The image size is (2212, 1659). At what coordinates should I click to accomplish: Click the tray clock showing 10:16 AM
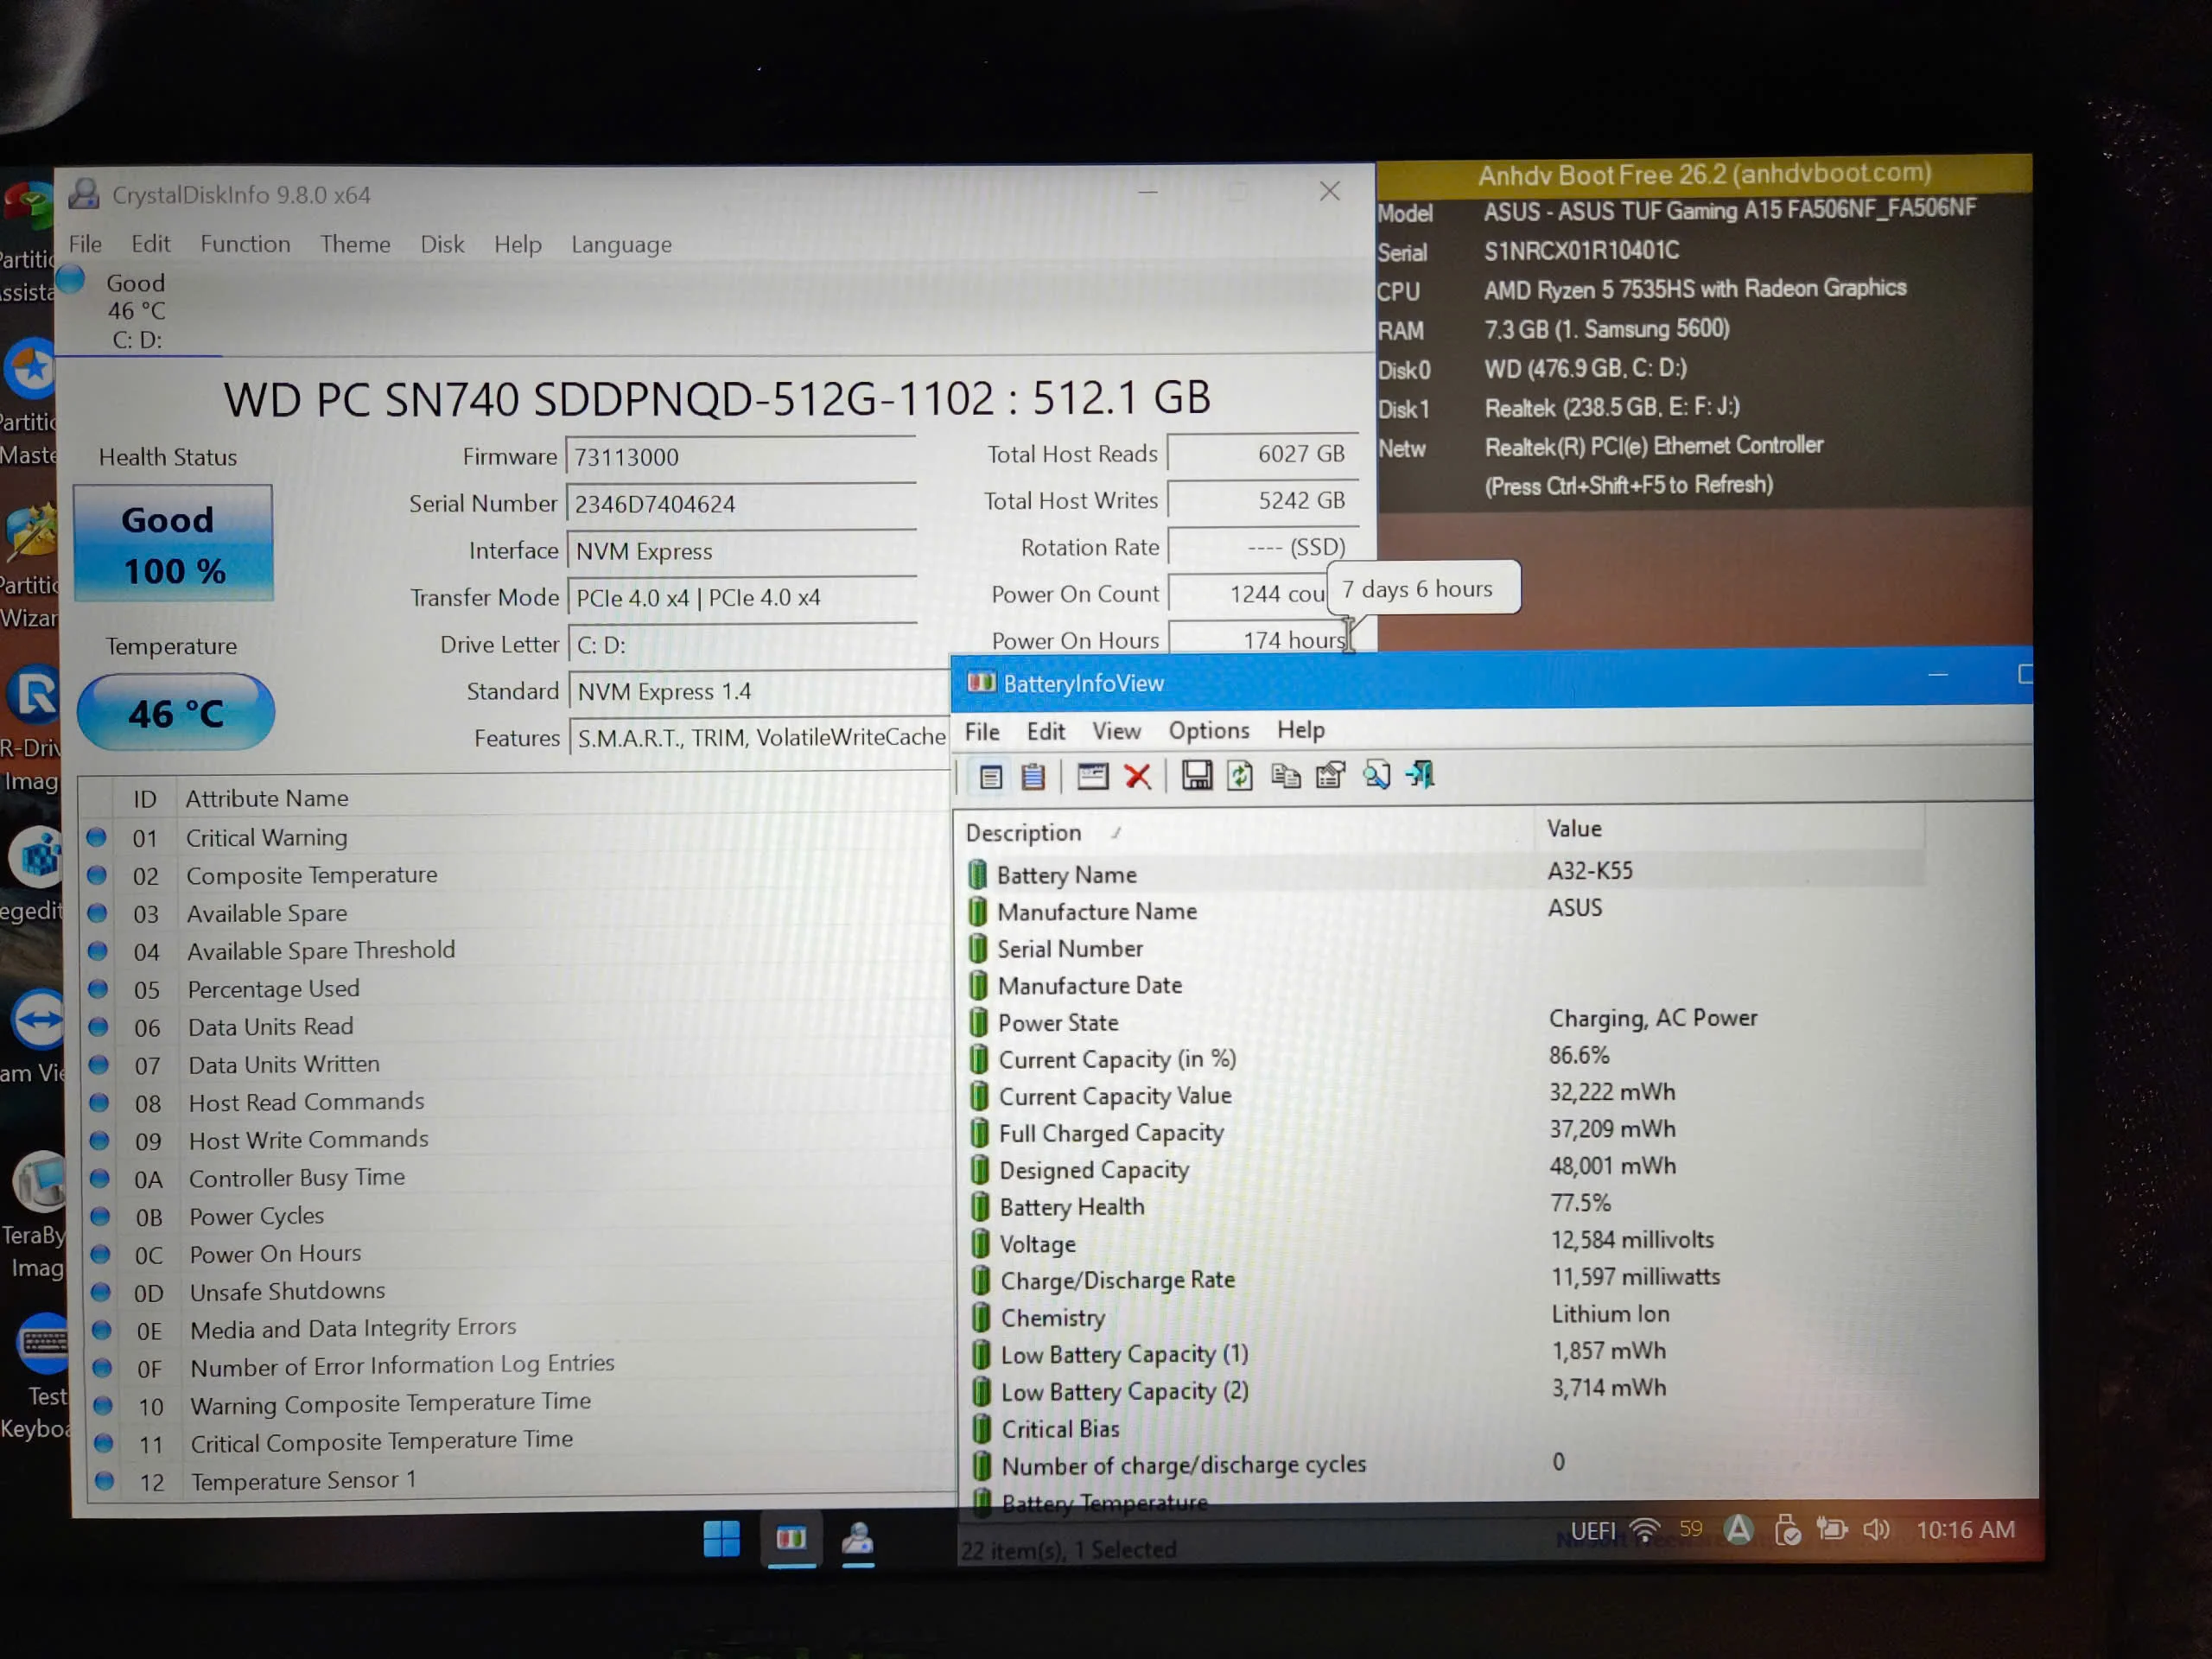1965,1529
